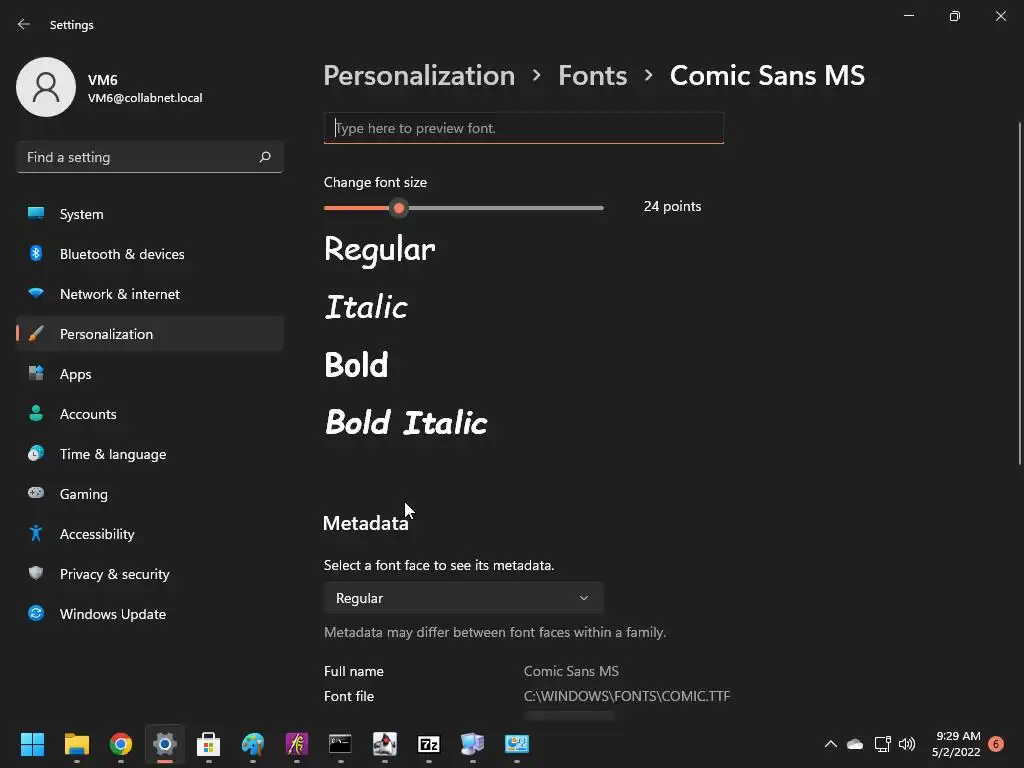Open OneDrive cloud tray icon
This screenshot has width=1024, height=768.
click(855, 744)
